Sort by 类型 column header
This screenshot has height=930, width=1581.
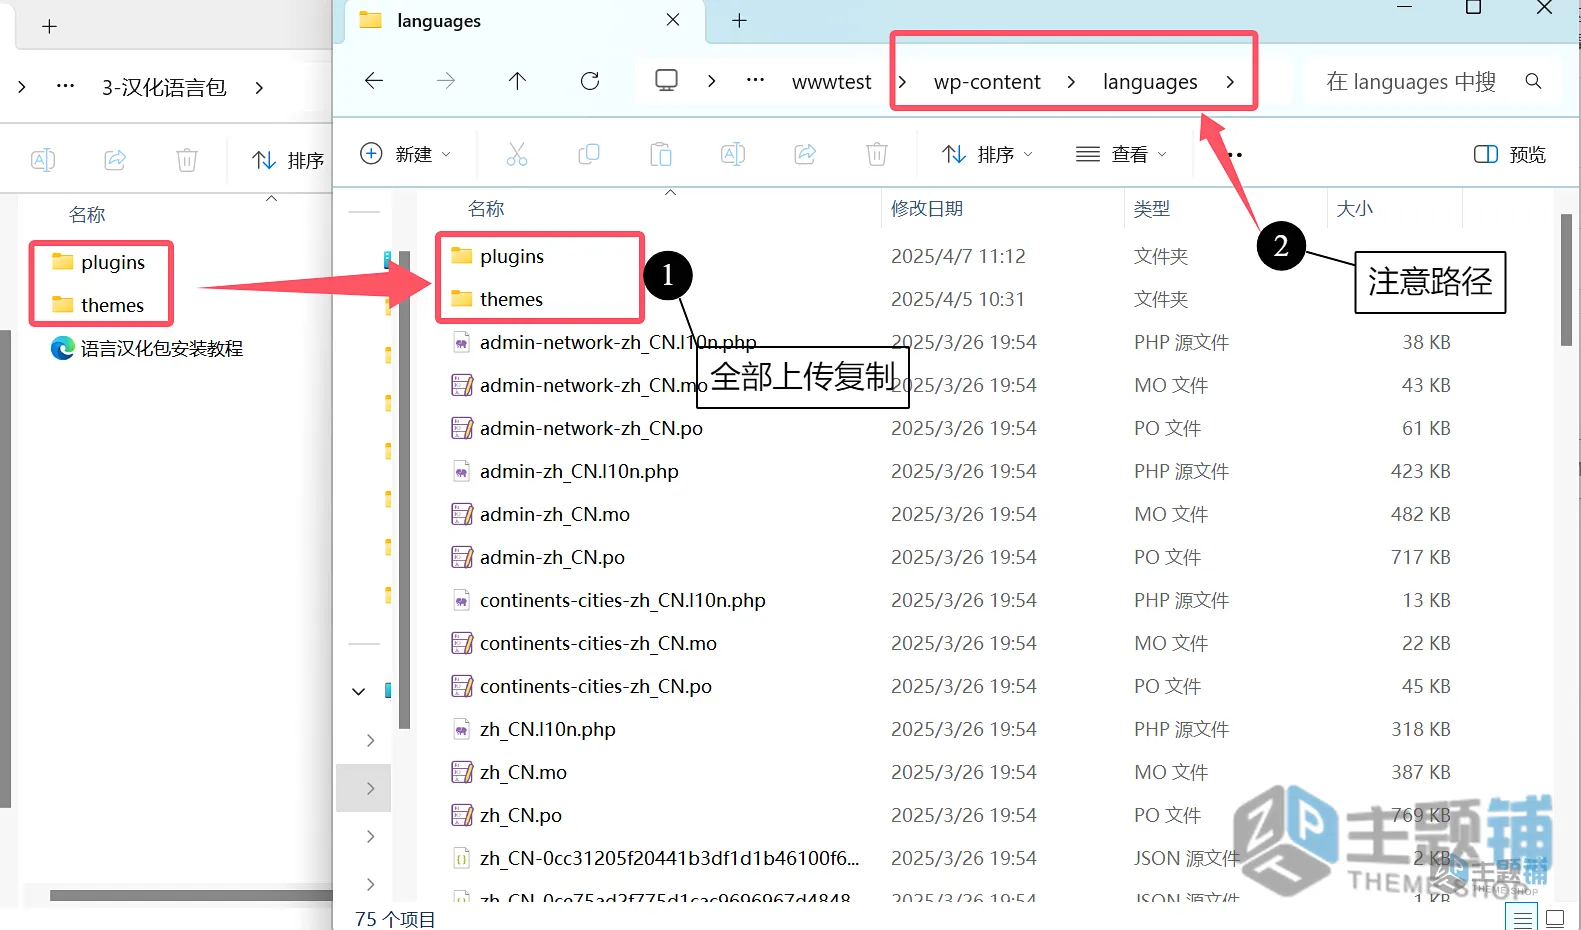tap(1152, 208)
